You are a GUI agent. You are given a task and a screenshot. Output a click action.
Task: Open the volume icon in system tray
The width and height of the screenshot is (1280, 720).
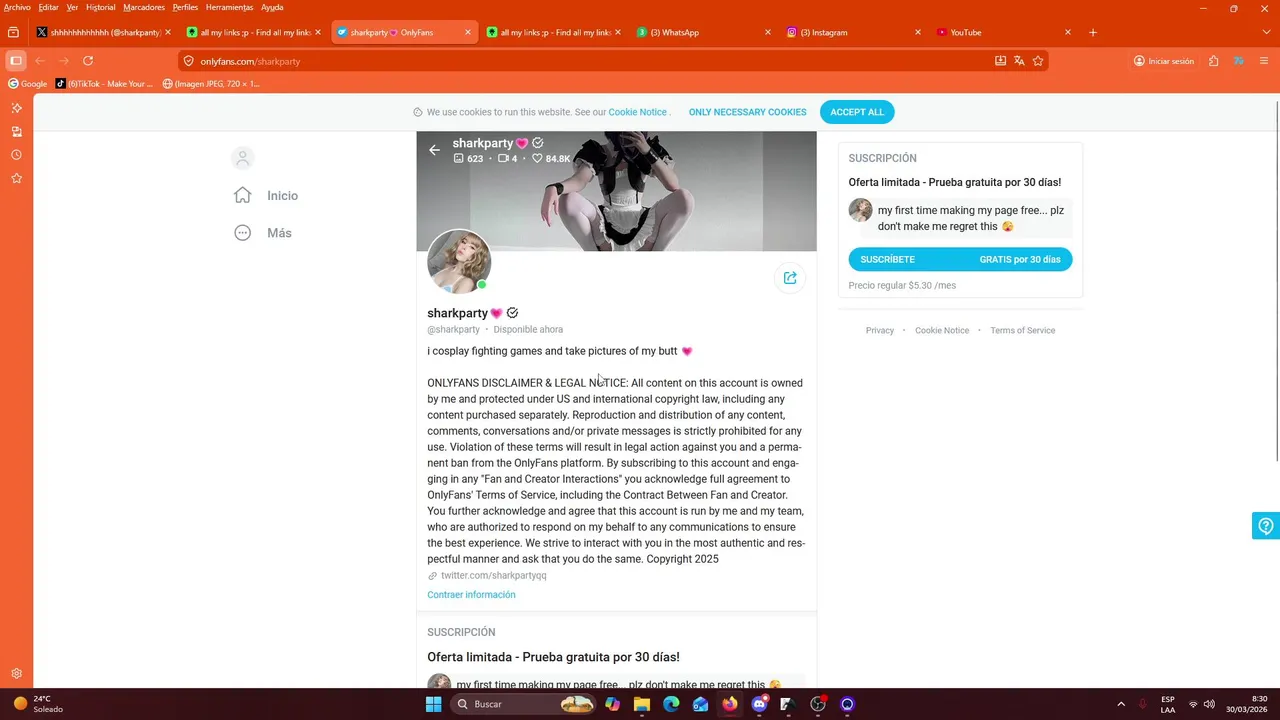click(1209, 704)
